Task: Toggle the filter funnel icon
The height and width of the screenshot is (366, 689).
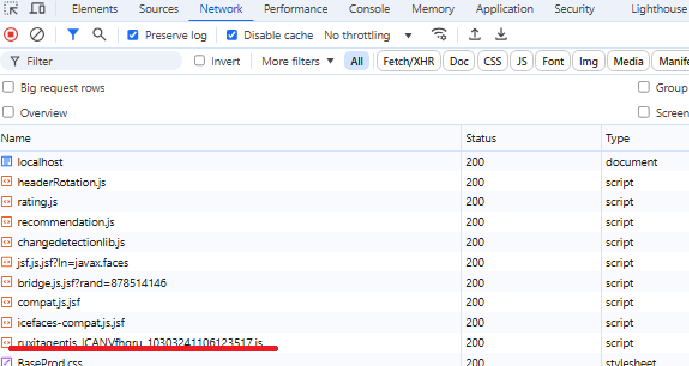Action: tap(73, 34)
